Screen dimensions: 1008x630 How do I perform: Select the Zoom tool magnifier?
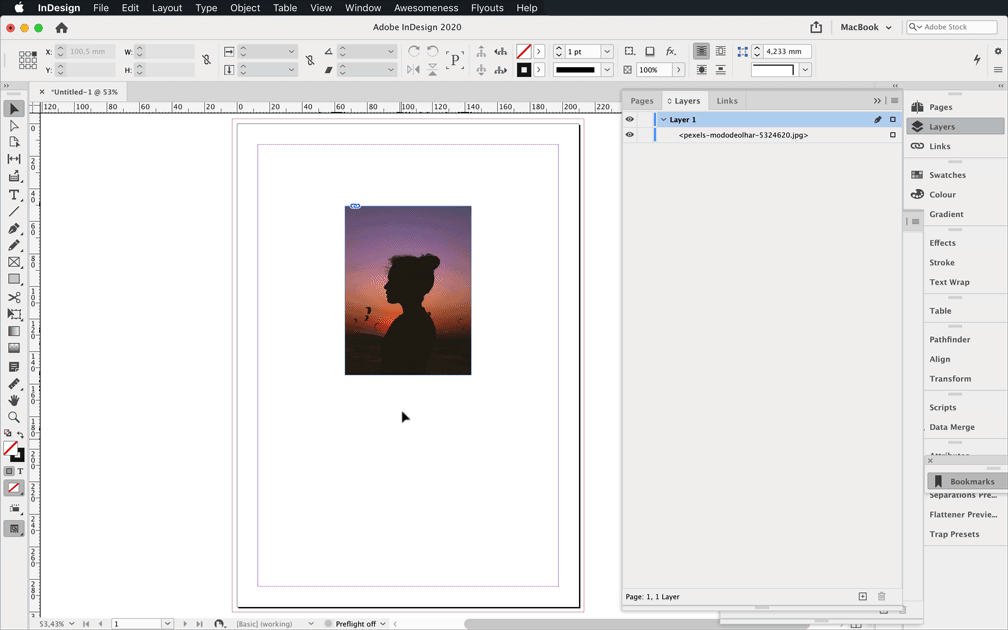pos(14,417)
